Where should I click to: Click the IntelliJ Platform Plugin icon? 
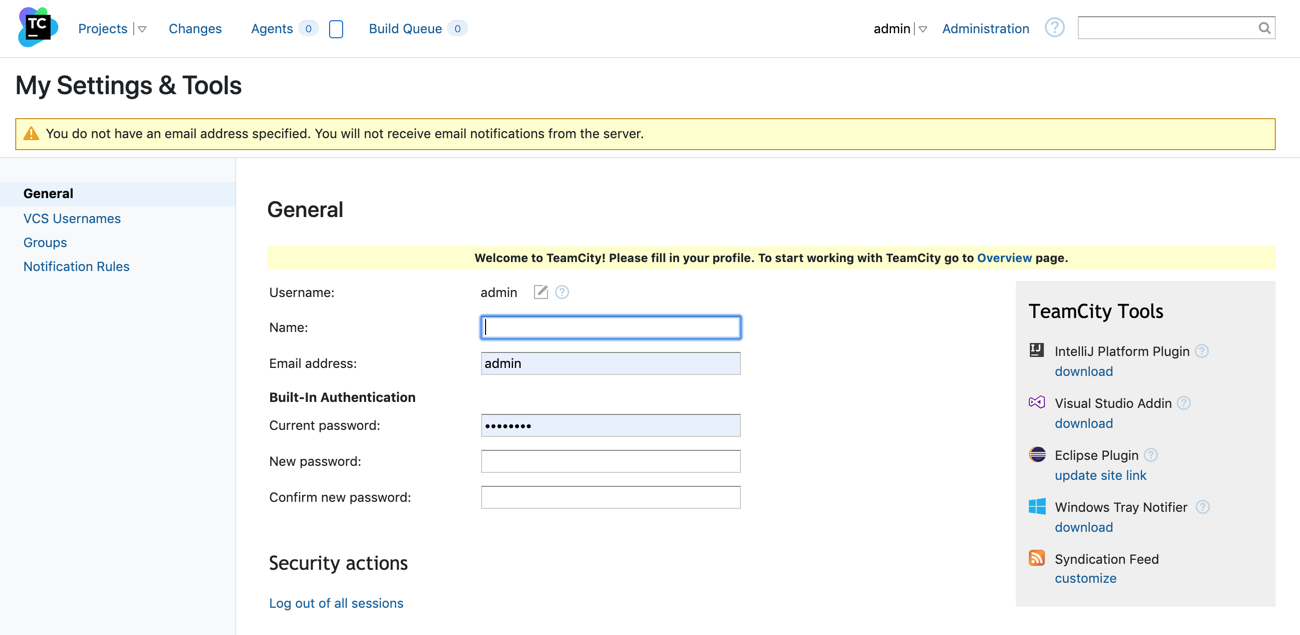point(1037,350)
